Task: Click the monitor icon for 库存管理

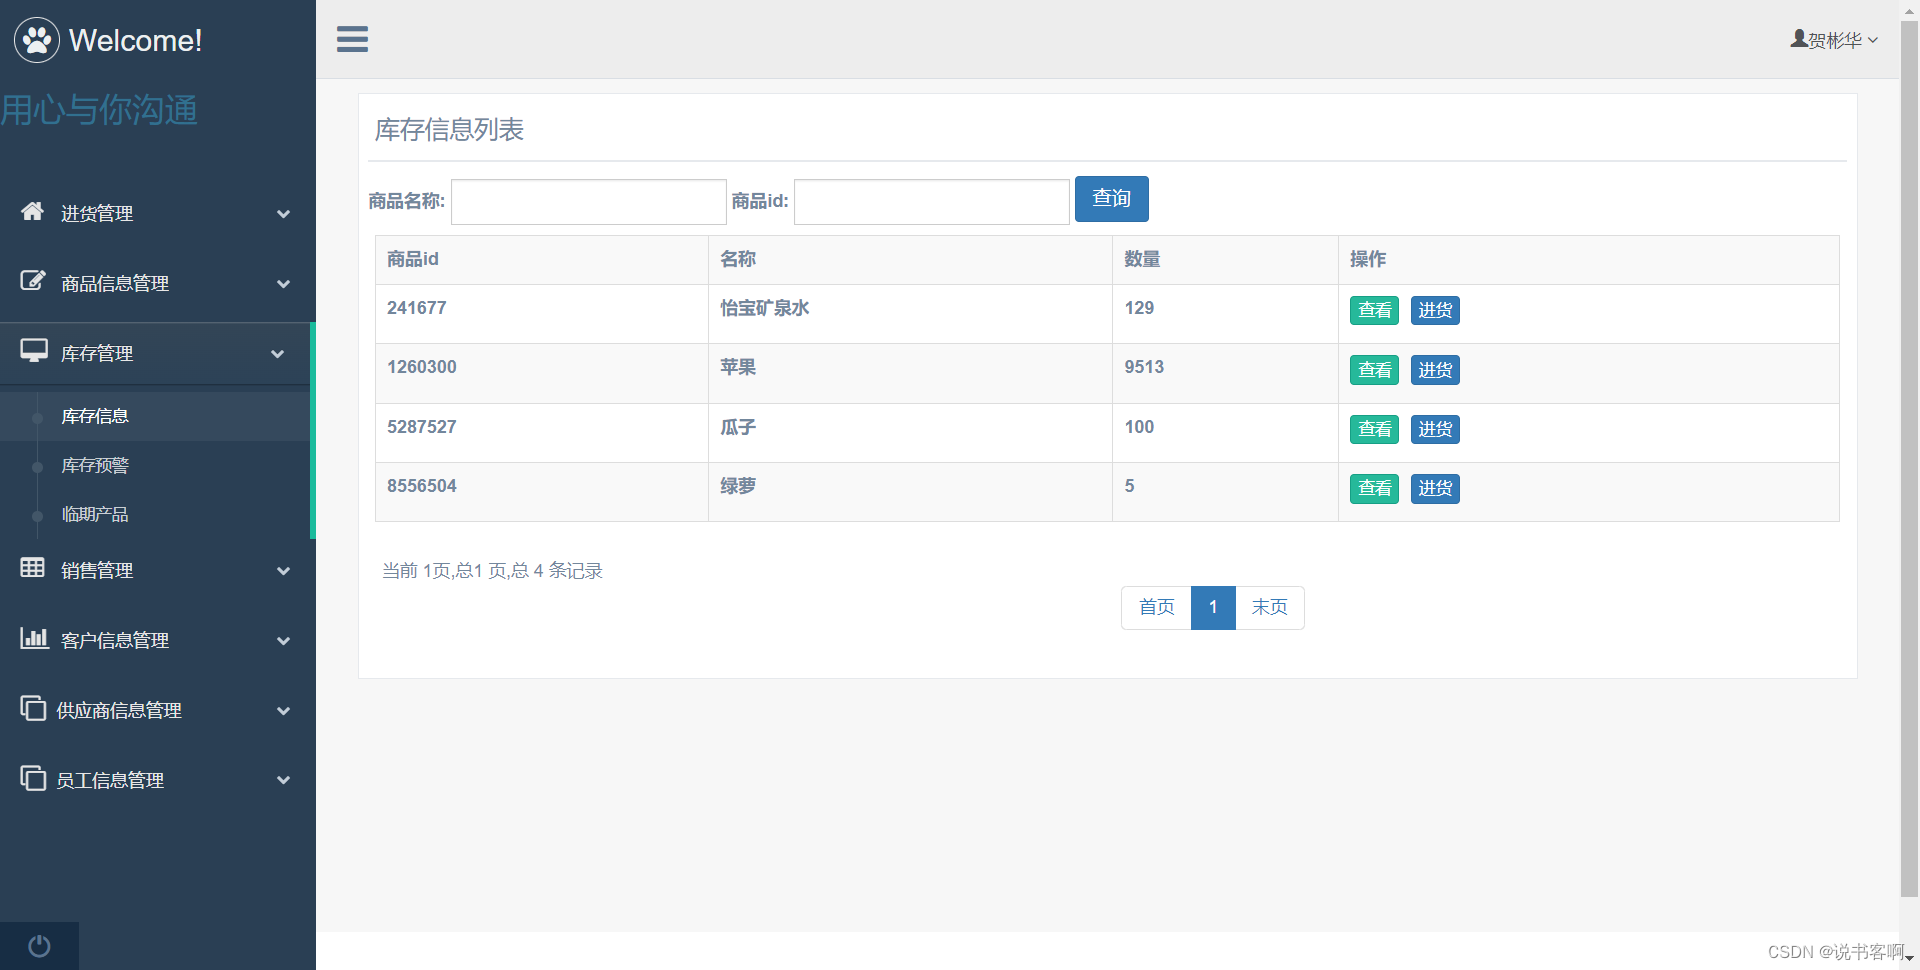Action: coord(34,351)
